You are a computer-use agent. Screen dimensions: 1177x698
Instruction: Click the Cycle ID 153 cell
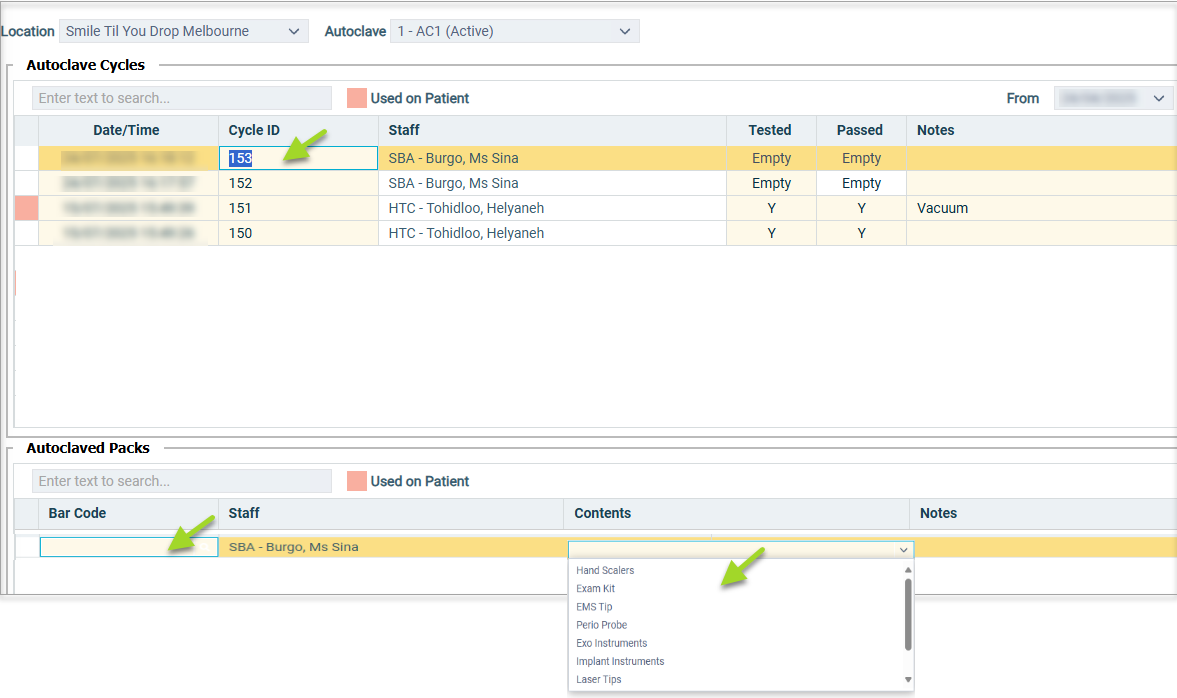[x=298, y=158]
